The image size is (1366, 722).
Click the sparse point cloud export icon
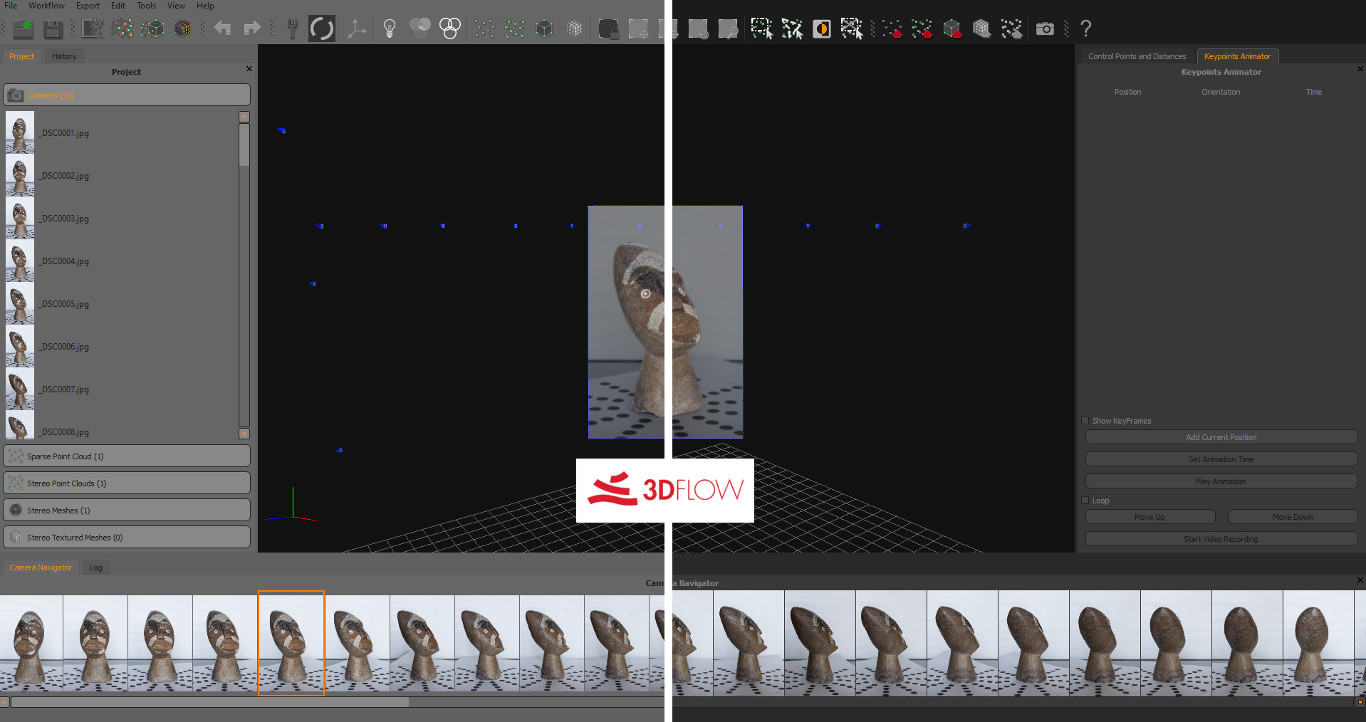892,29
